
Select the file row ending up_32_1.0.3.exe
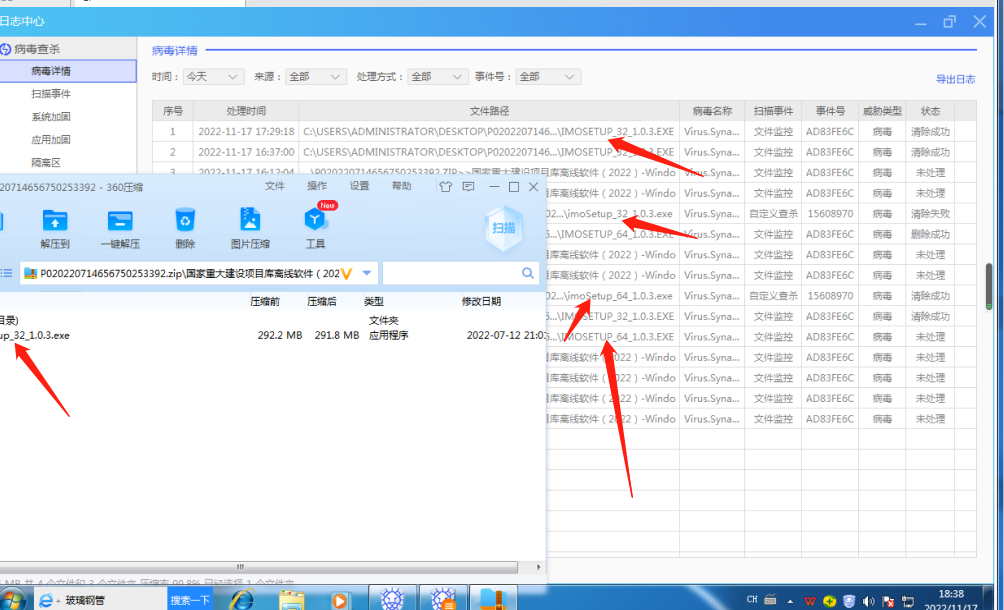(x=273, y=335)
